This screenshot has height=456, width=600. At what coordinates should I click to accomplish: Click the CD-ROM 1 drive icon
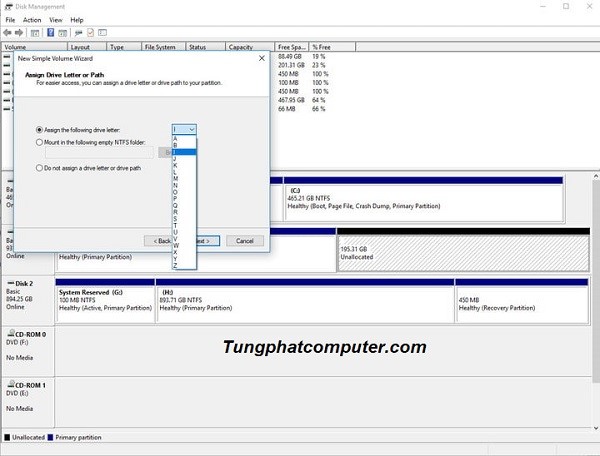pyautogui.click(x=11, y=384)
